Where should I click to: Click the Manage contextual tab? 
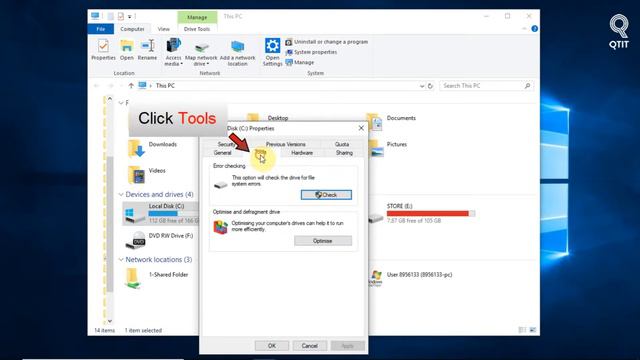pyautogui.click(x=197, y=17)
